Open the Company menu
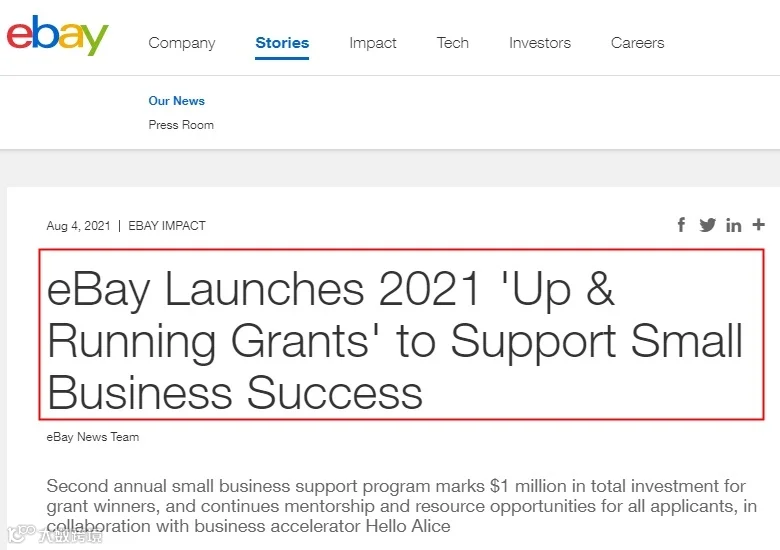Image resolution: width=780 pixels, height=550 pixels. (x=182, y=43)
